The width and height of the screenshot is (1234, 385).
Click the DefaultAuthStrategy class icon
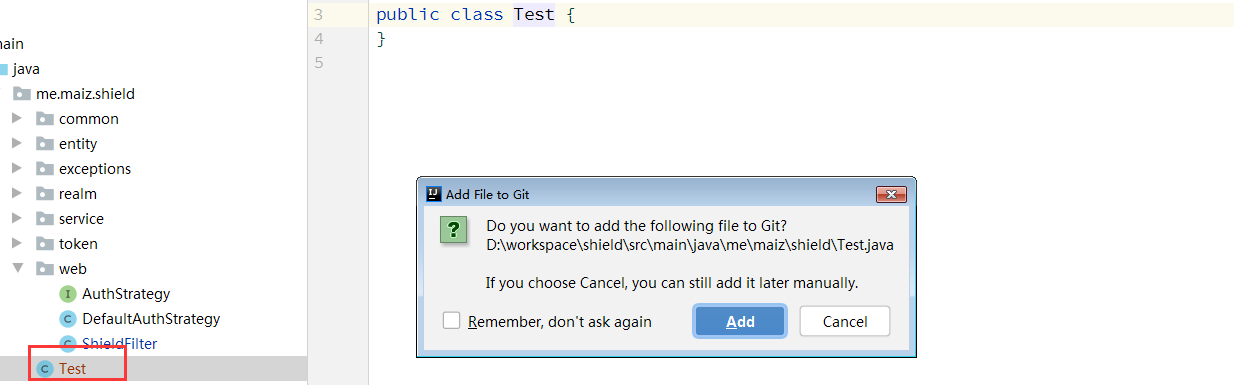click(68, 319)
